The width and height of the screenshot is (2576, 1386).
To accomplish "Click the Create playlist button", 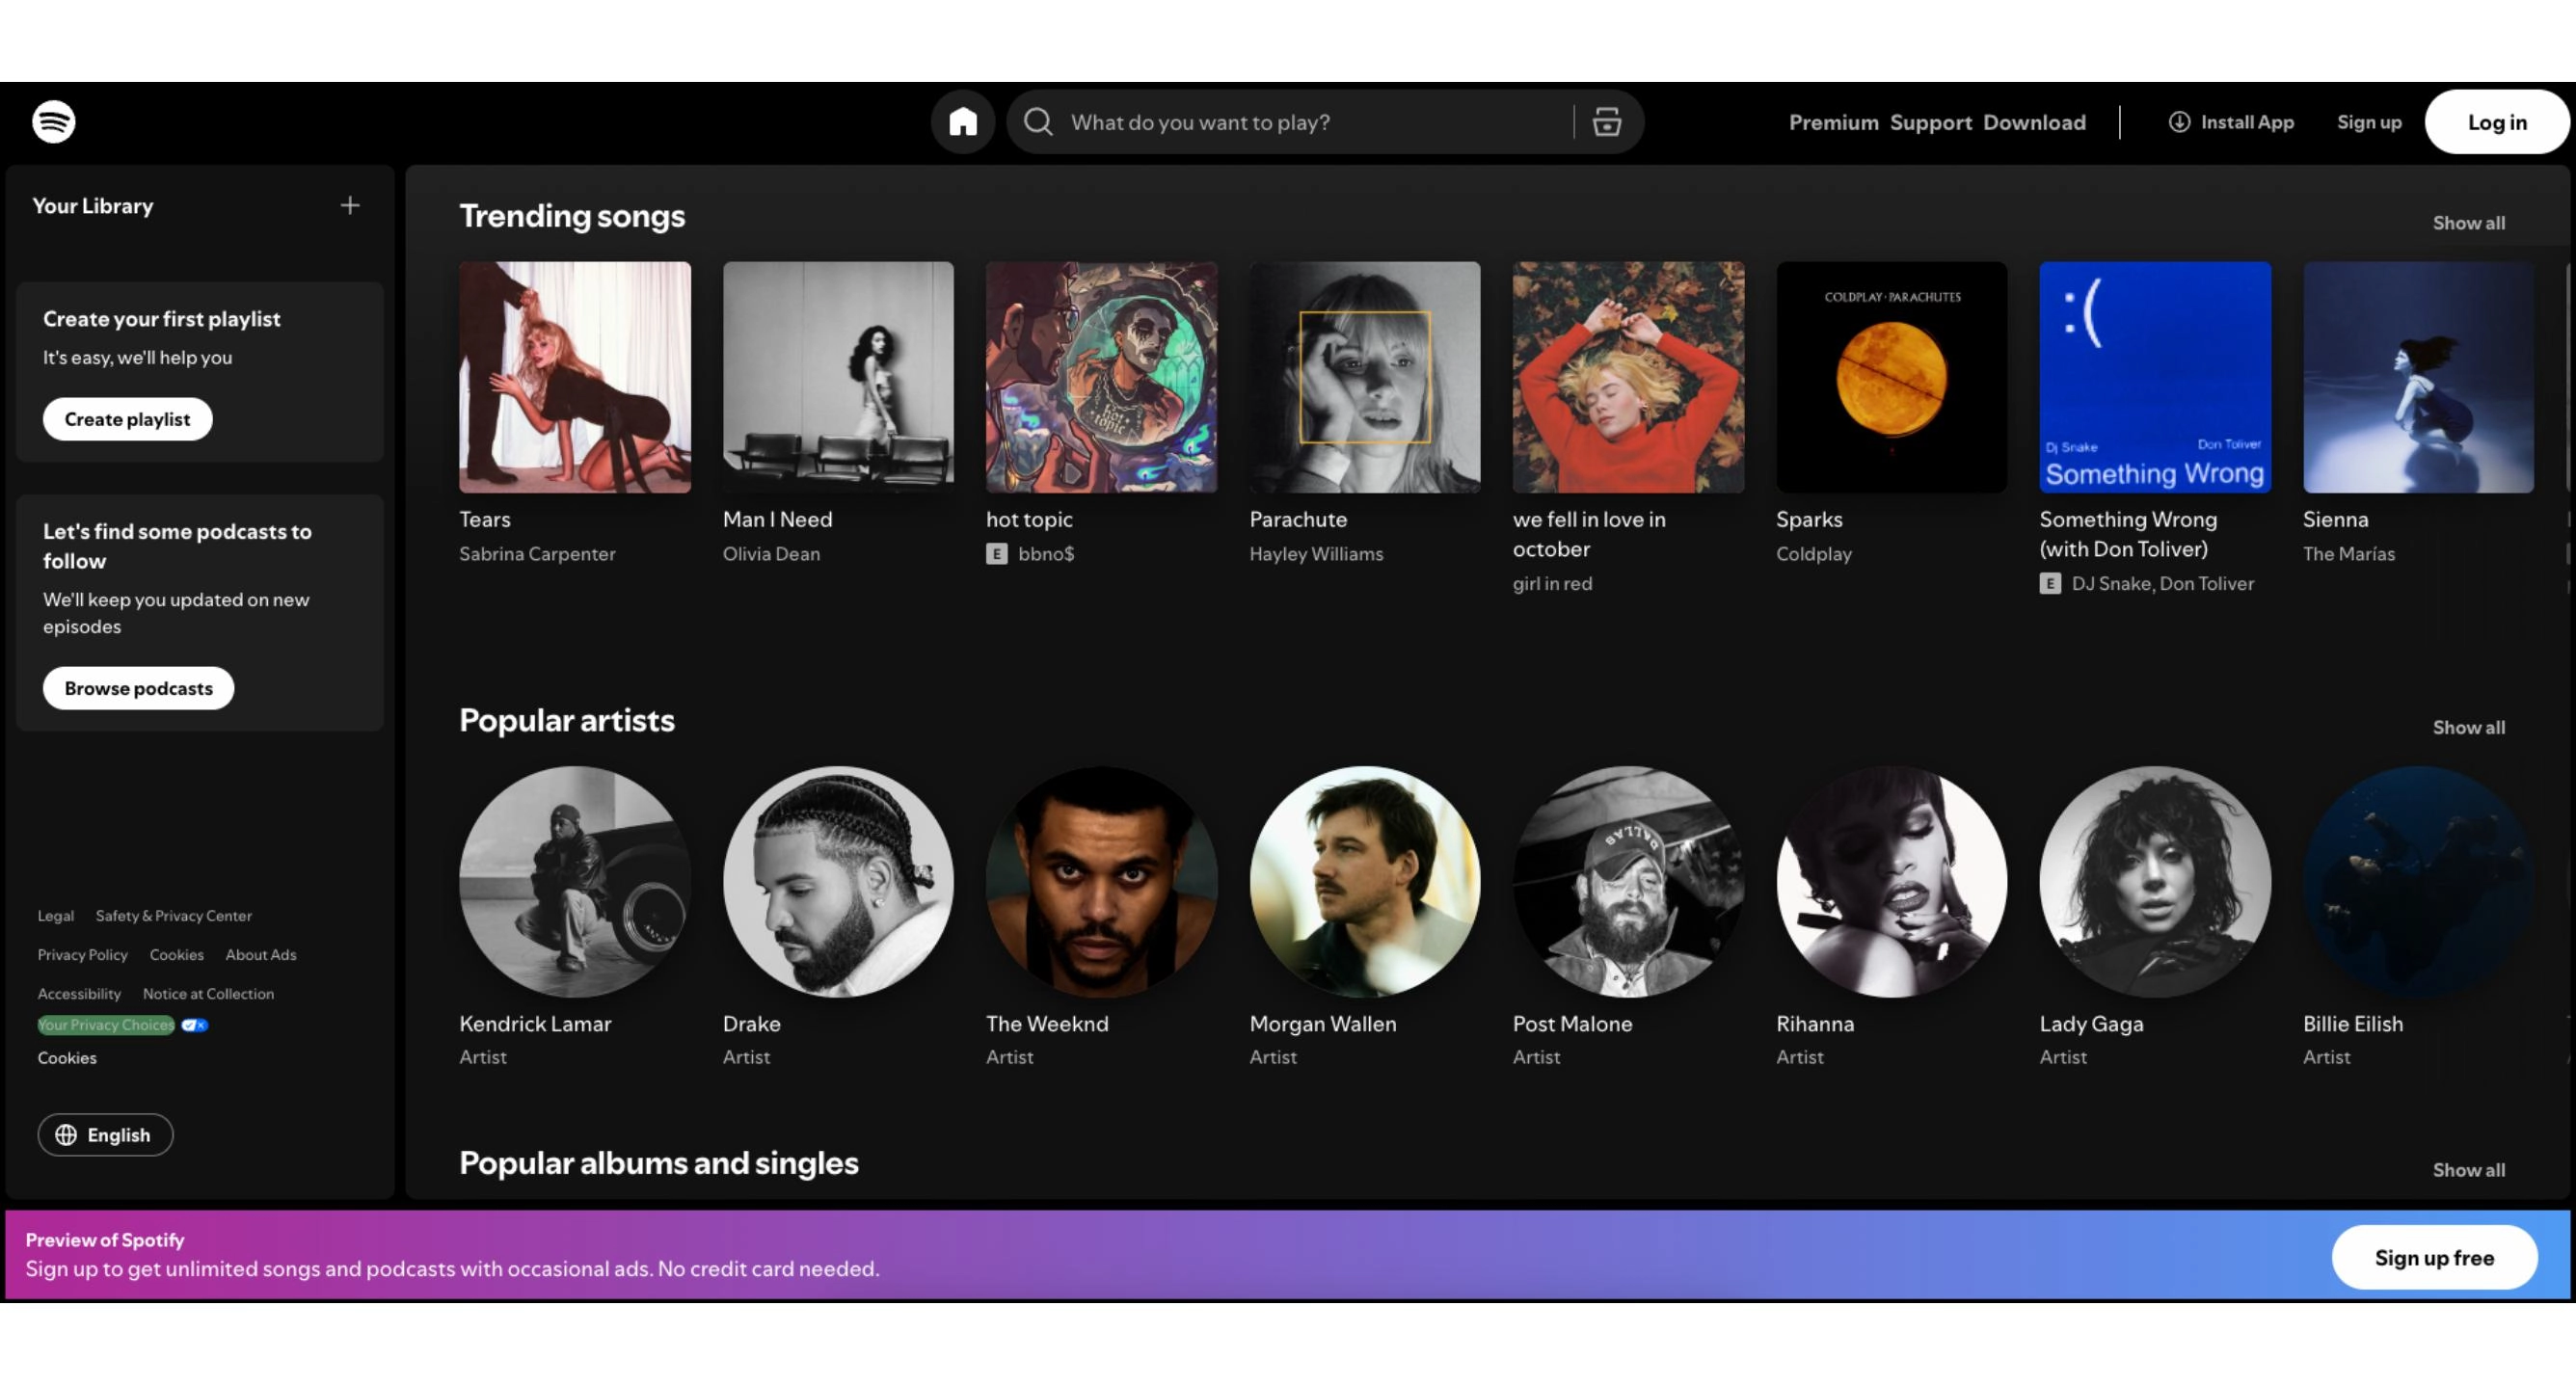I will 127,419.
